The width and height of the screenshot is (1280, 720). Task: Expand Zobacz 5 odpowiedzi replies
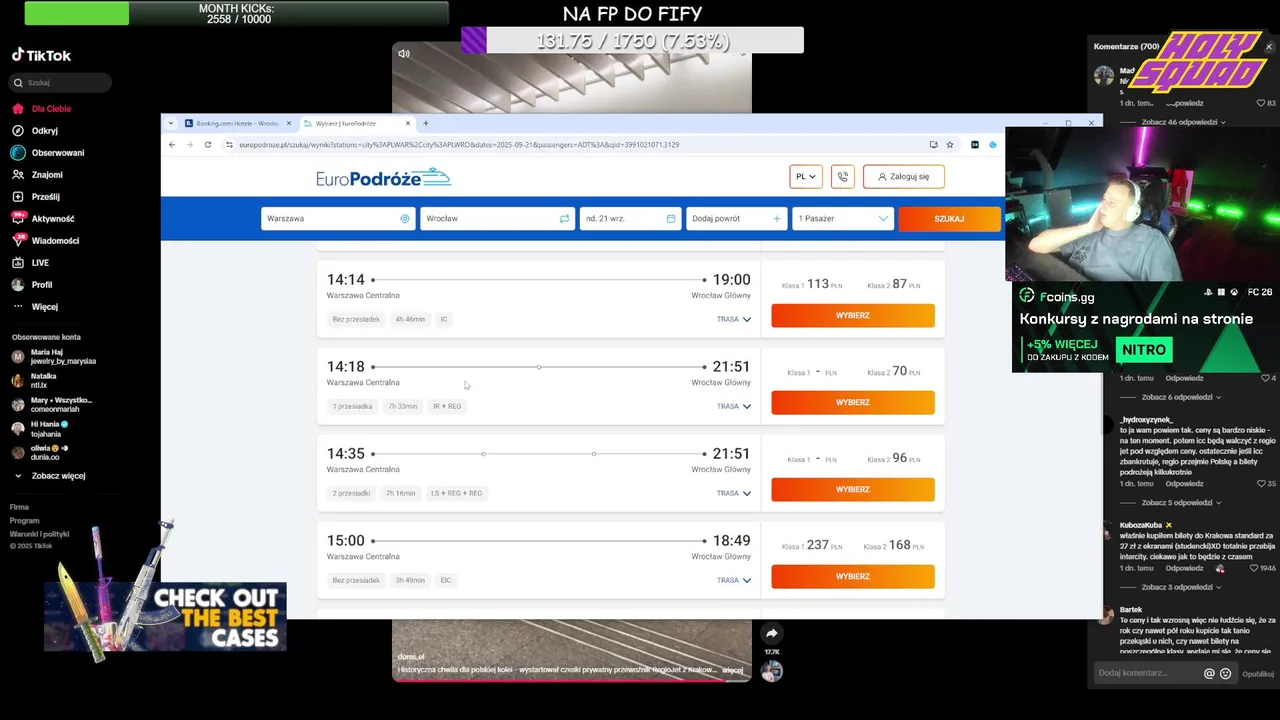pos(1182,503)
